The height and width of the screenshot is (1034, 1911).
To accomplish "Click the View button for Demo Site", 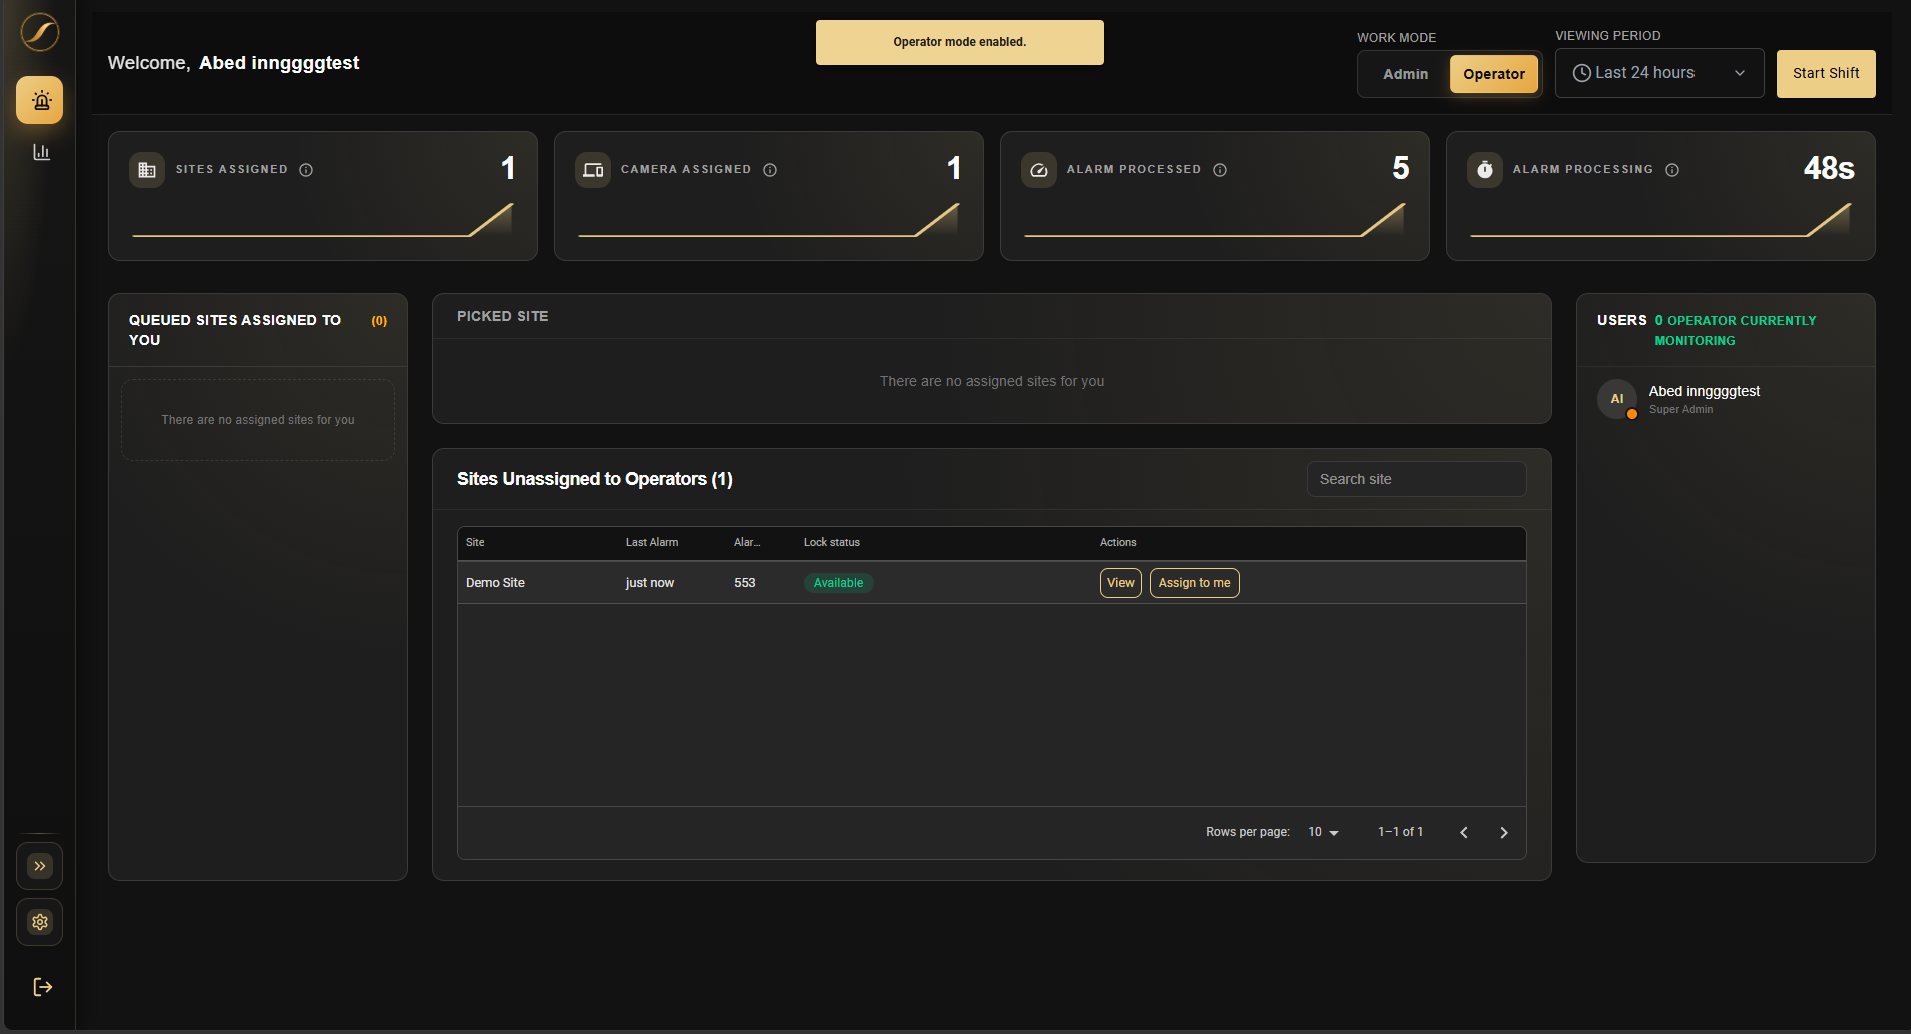I will tap(1121, 583).
